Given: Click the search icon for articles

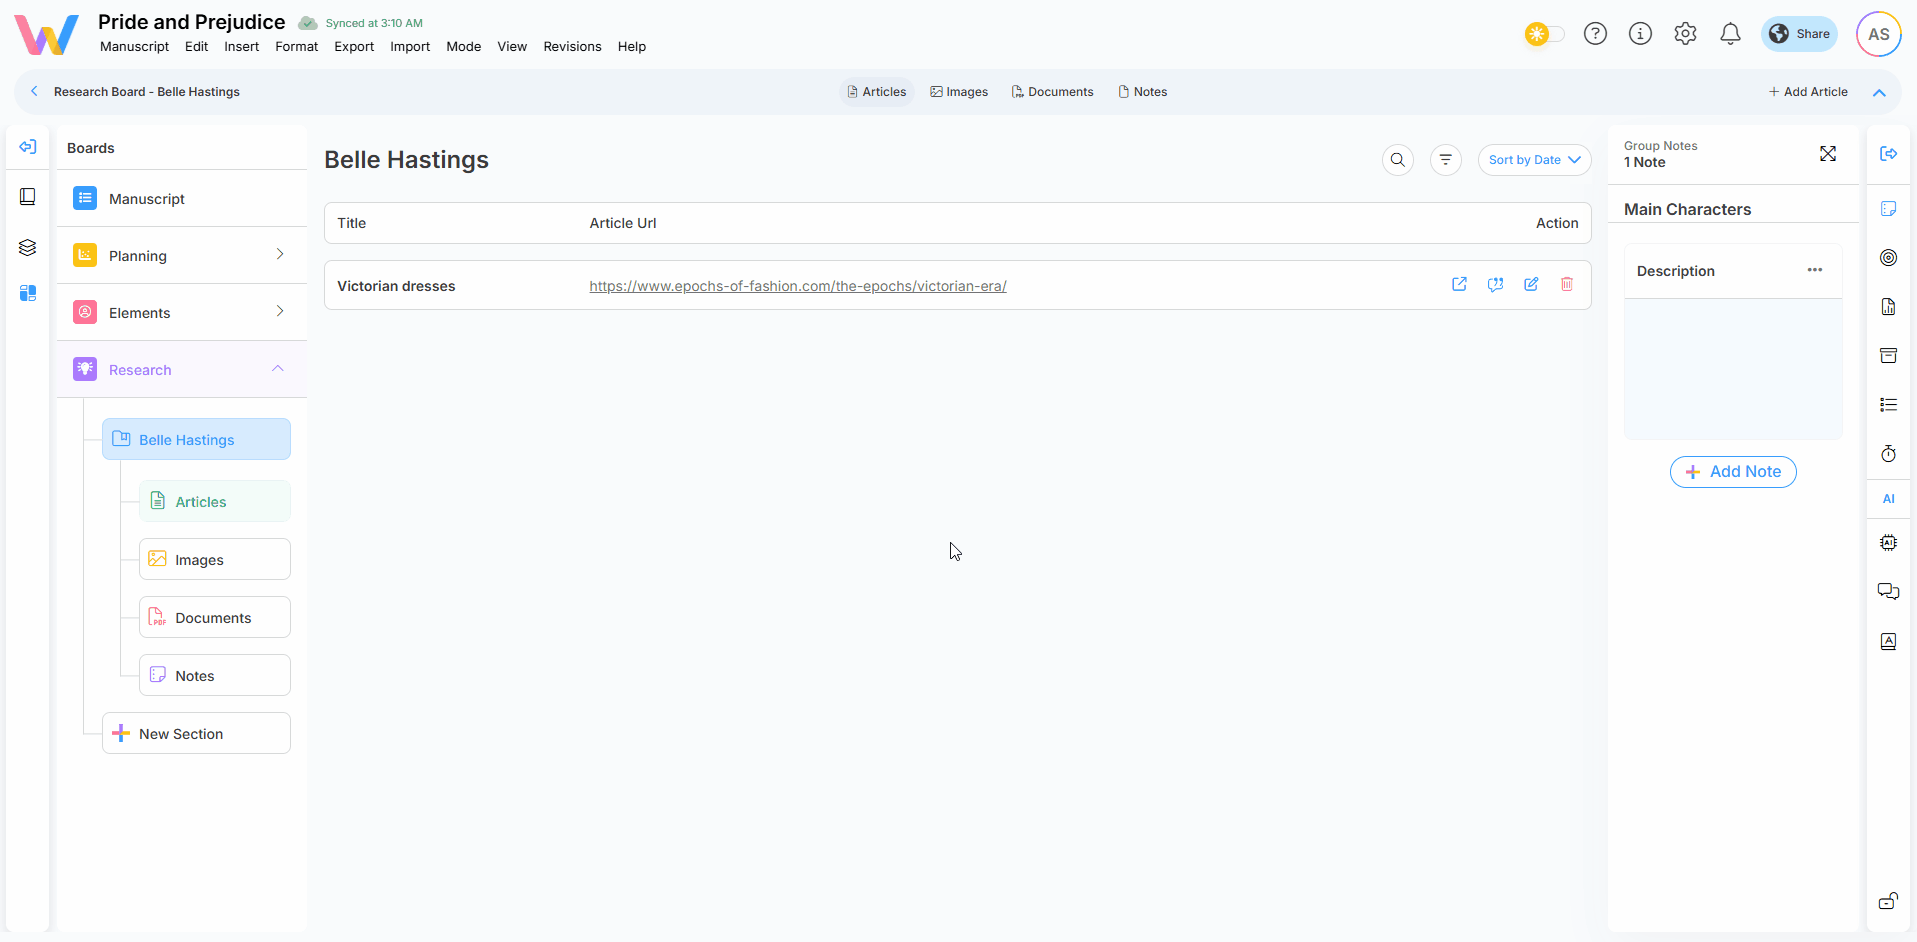Looking at the screenshot, I should 1397,160.
